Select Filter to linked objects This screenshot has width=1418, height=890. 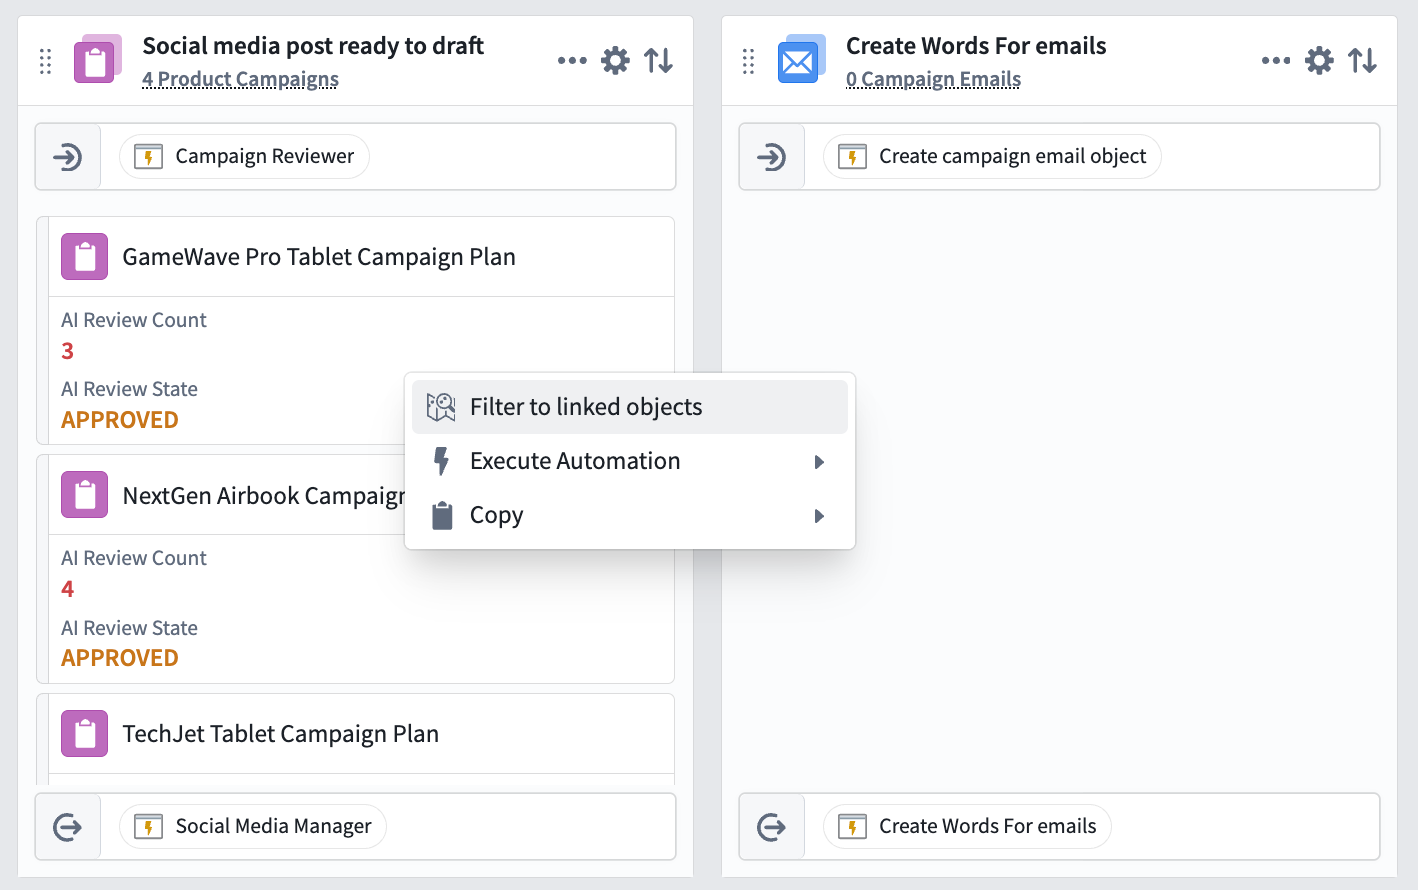point(586,406)
